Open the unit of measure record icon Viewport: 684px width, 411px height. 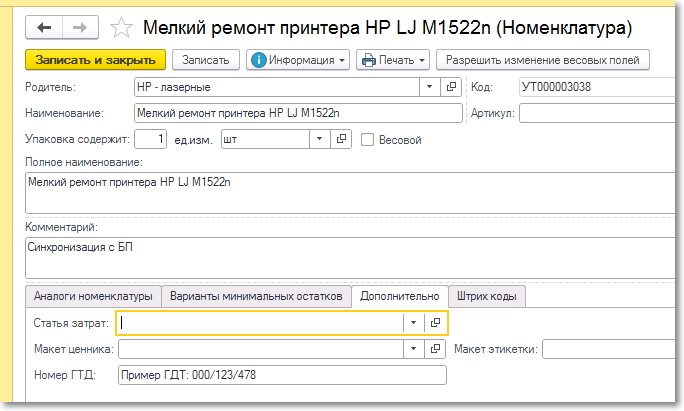(343, 139)
